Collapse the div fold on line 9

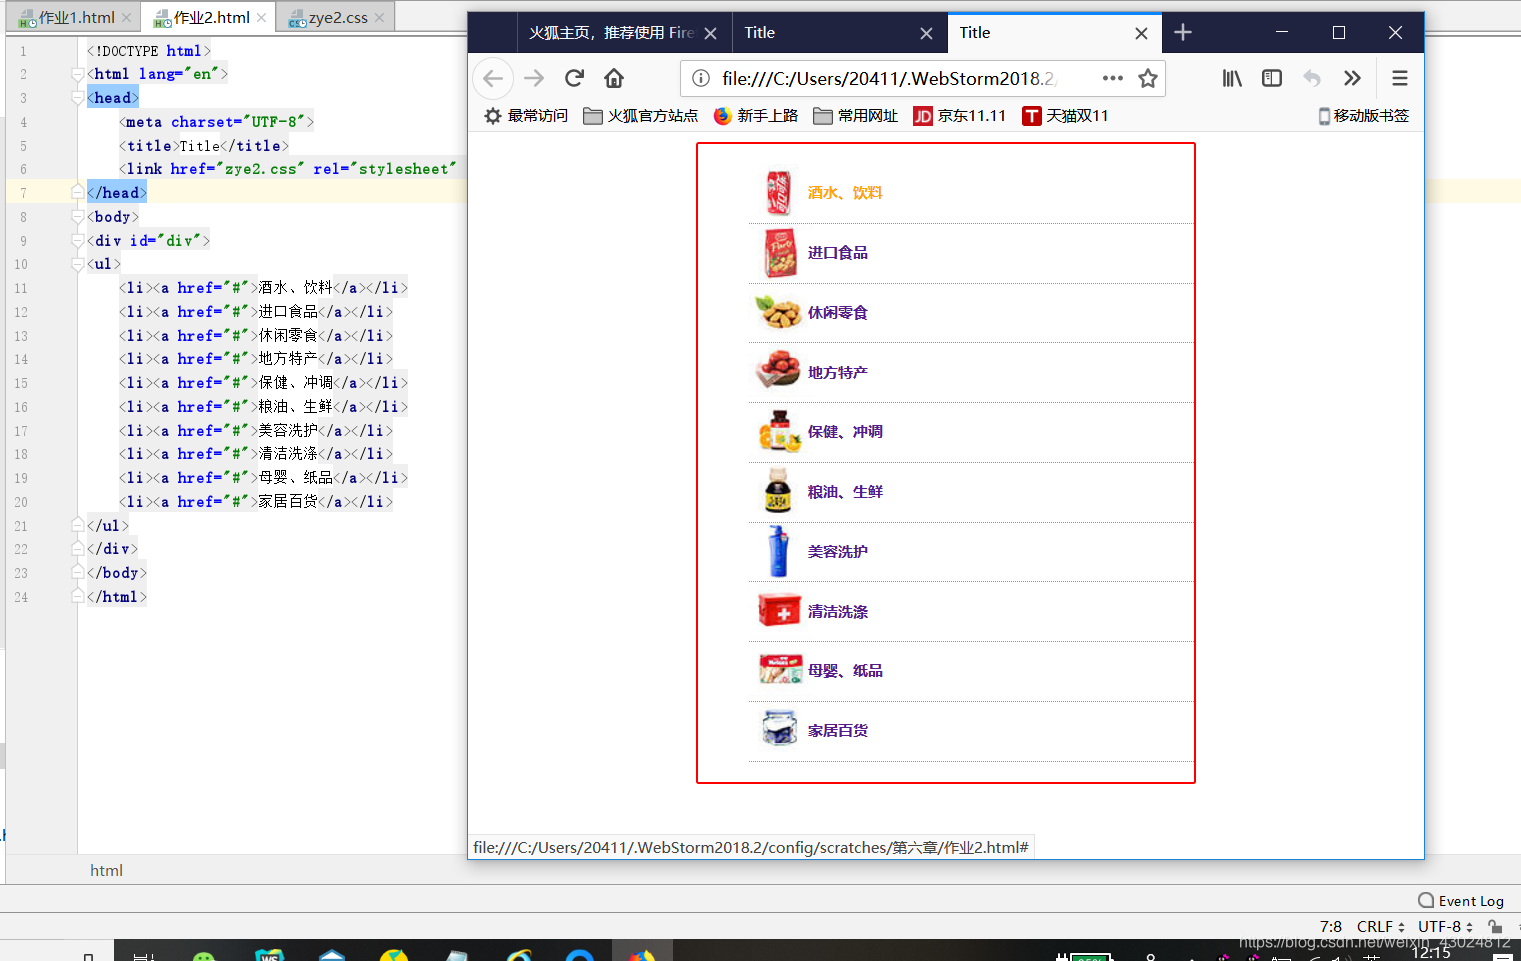78,241
